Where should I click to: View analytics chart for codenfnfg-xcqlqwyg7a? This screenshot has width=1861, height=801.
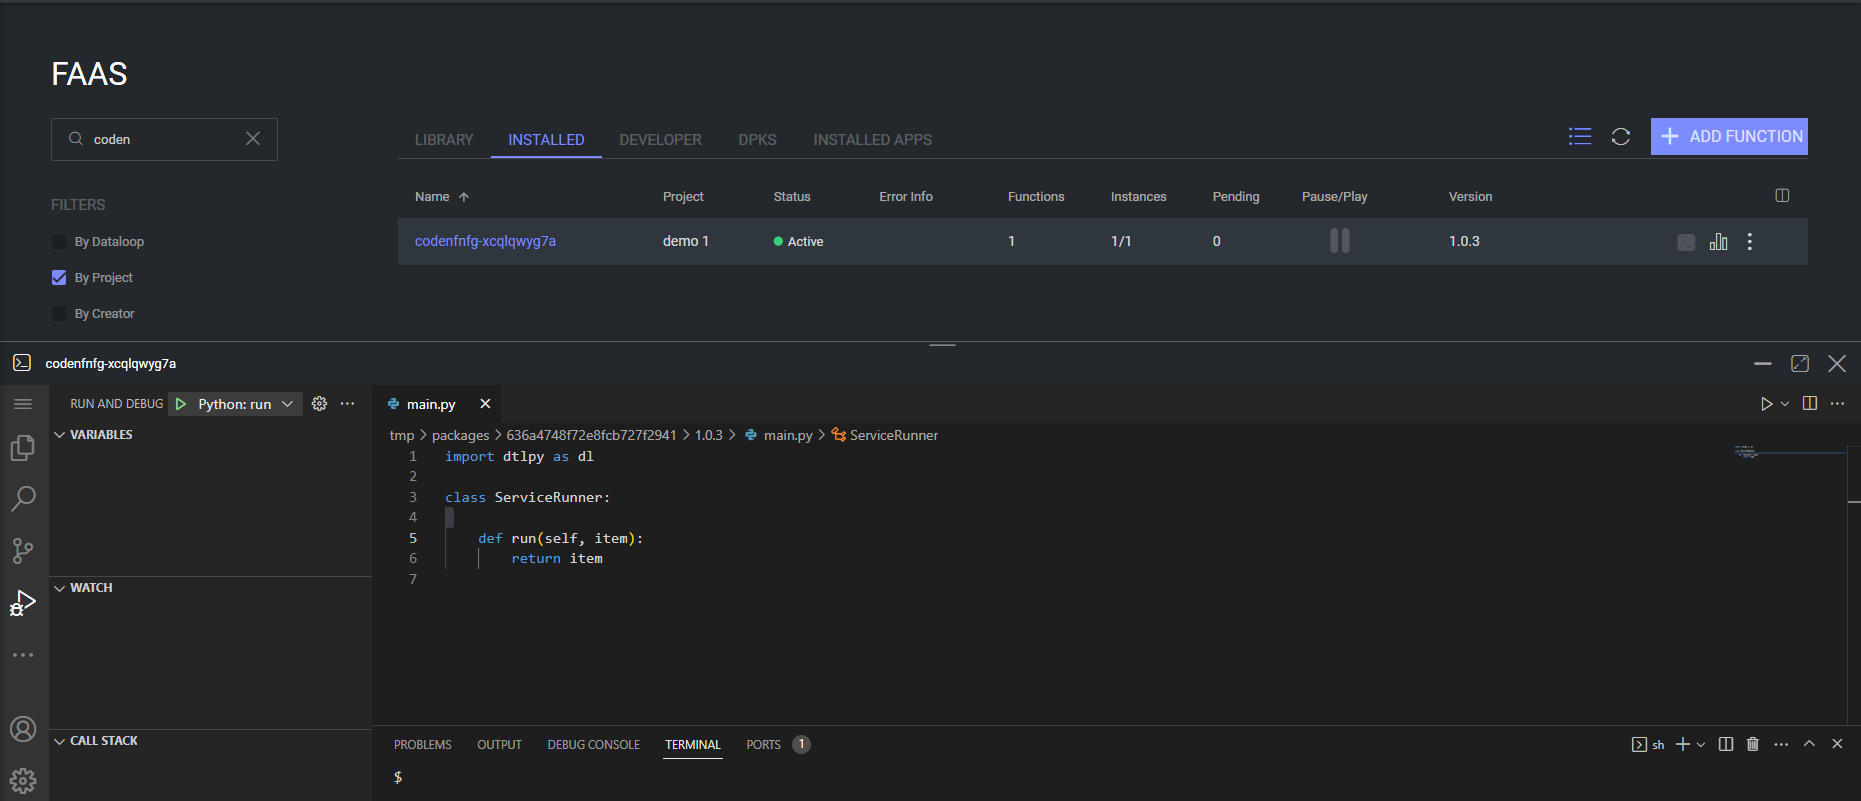click(x=1718, y=242)
